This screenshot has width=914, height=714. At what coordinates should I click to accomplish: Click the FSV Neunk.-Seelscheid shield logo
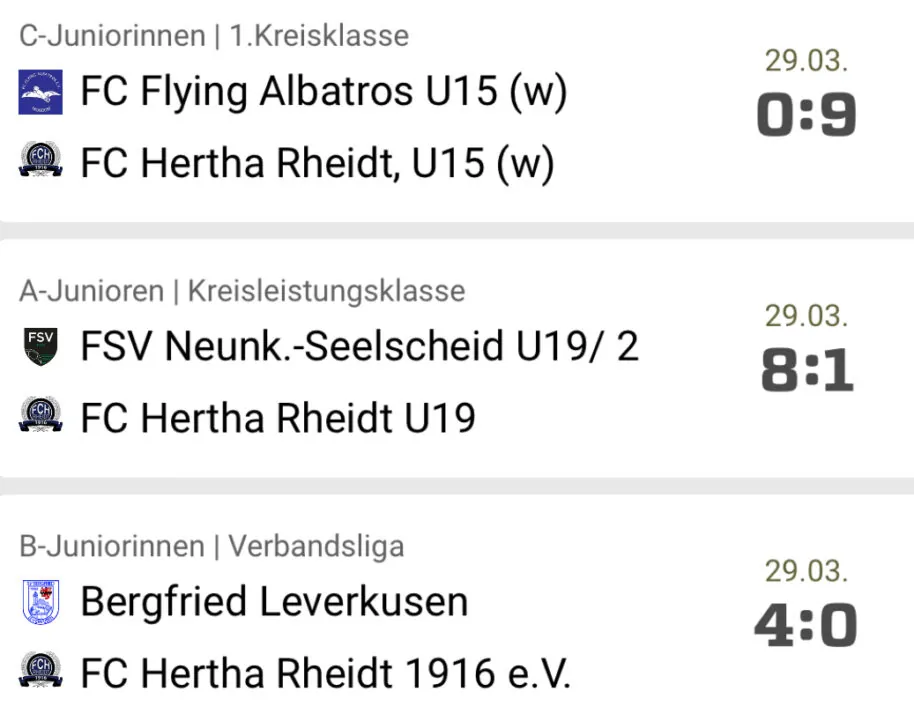pos(40,346)
